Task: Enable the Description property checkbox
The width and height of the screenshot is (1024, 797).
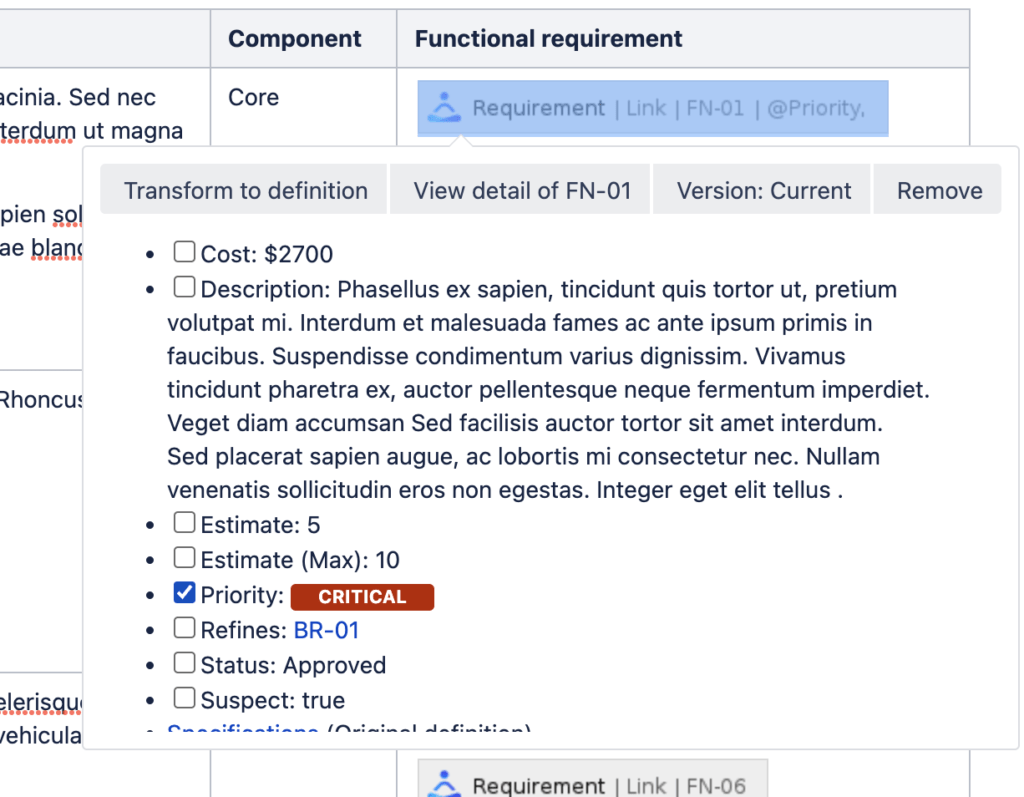Action: [184, 286]
